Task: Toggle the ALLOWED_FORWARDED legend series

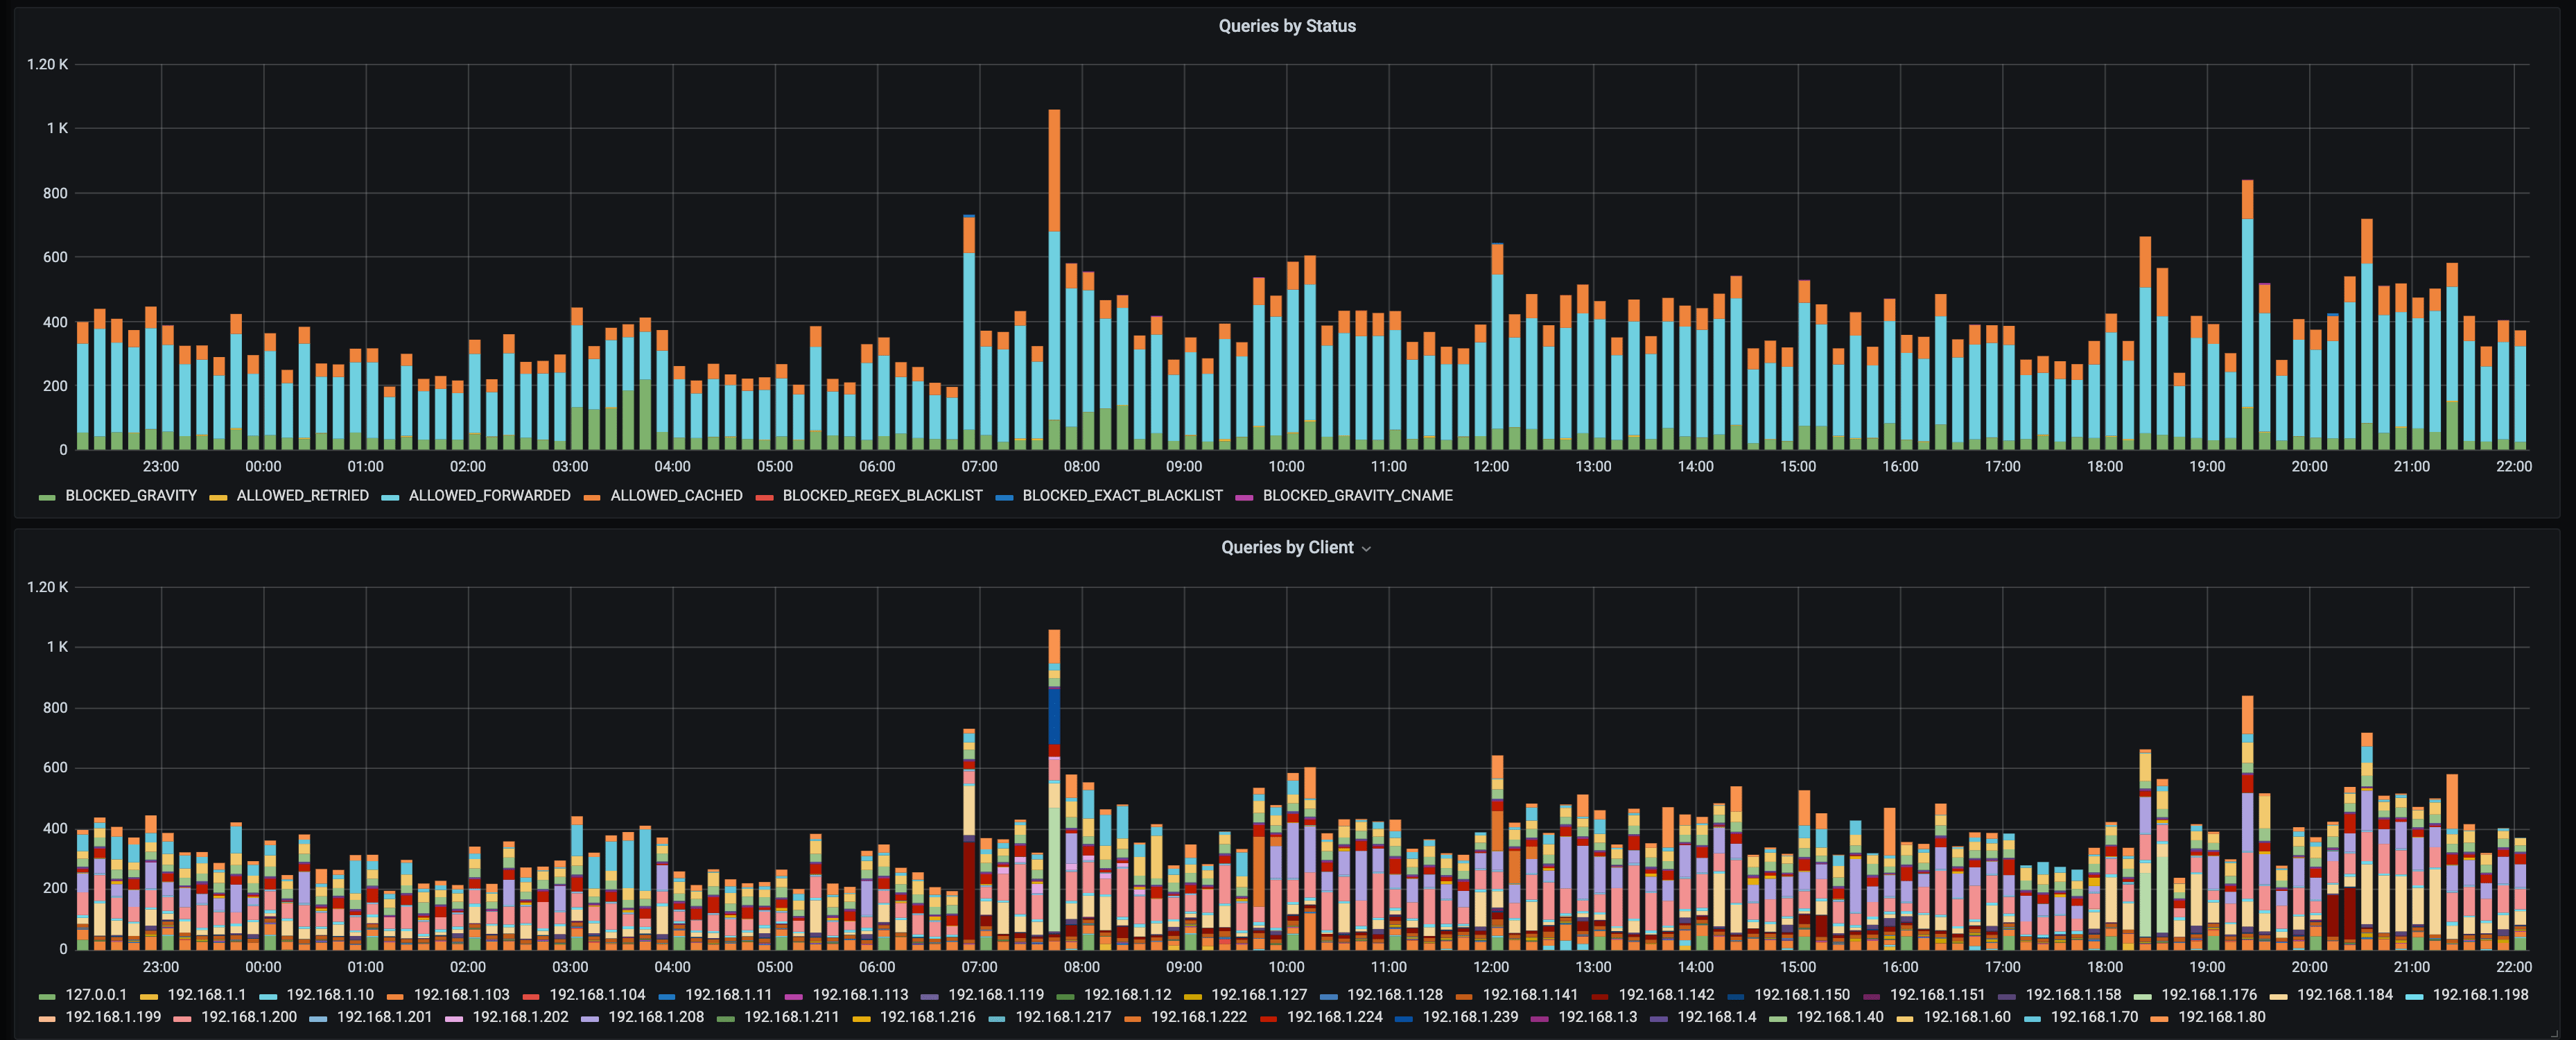Action: pos(489,495)
